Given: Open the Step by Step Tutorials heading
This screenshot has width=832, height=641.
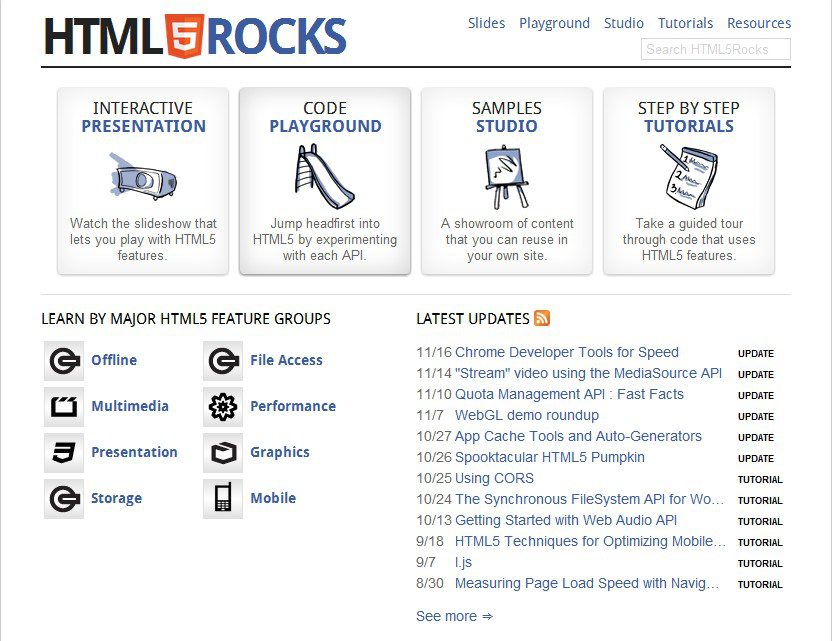Looking at the screenshot, I should (x=689, y=117).
